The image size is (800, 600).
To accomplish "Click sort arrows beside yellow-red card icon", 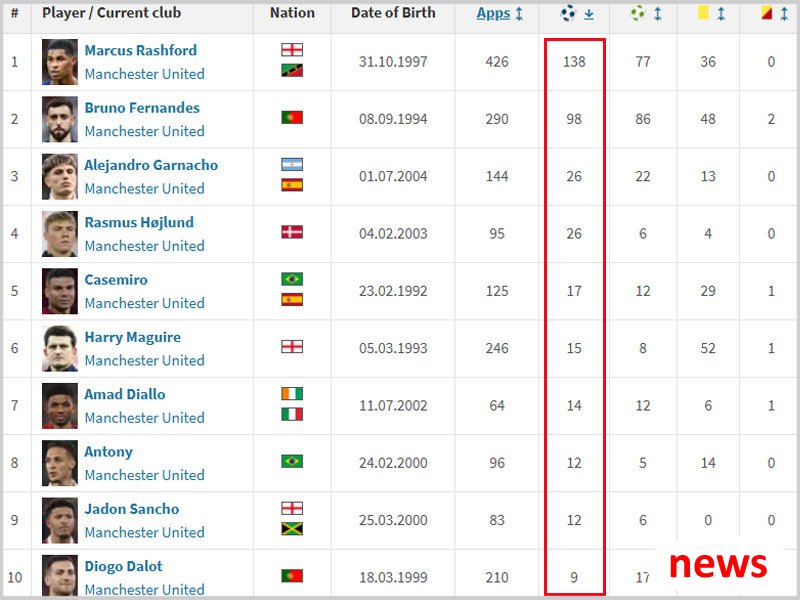I will [784, 14].
